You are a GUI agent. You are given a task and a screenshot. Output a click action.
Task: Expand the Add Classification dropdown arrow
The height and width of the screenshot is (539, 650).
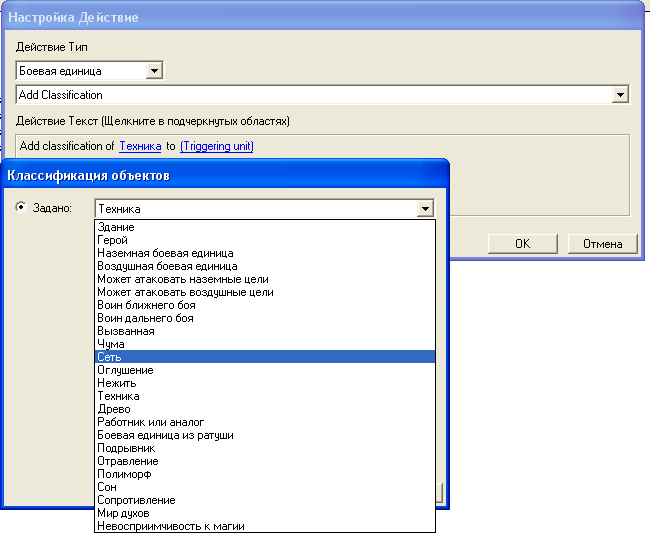tap(620, 95)
